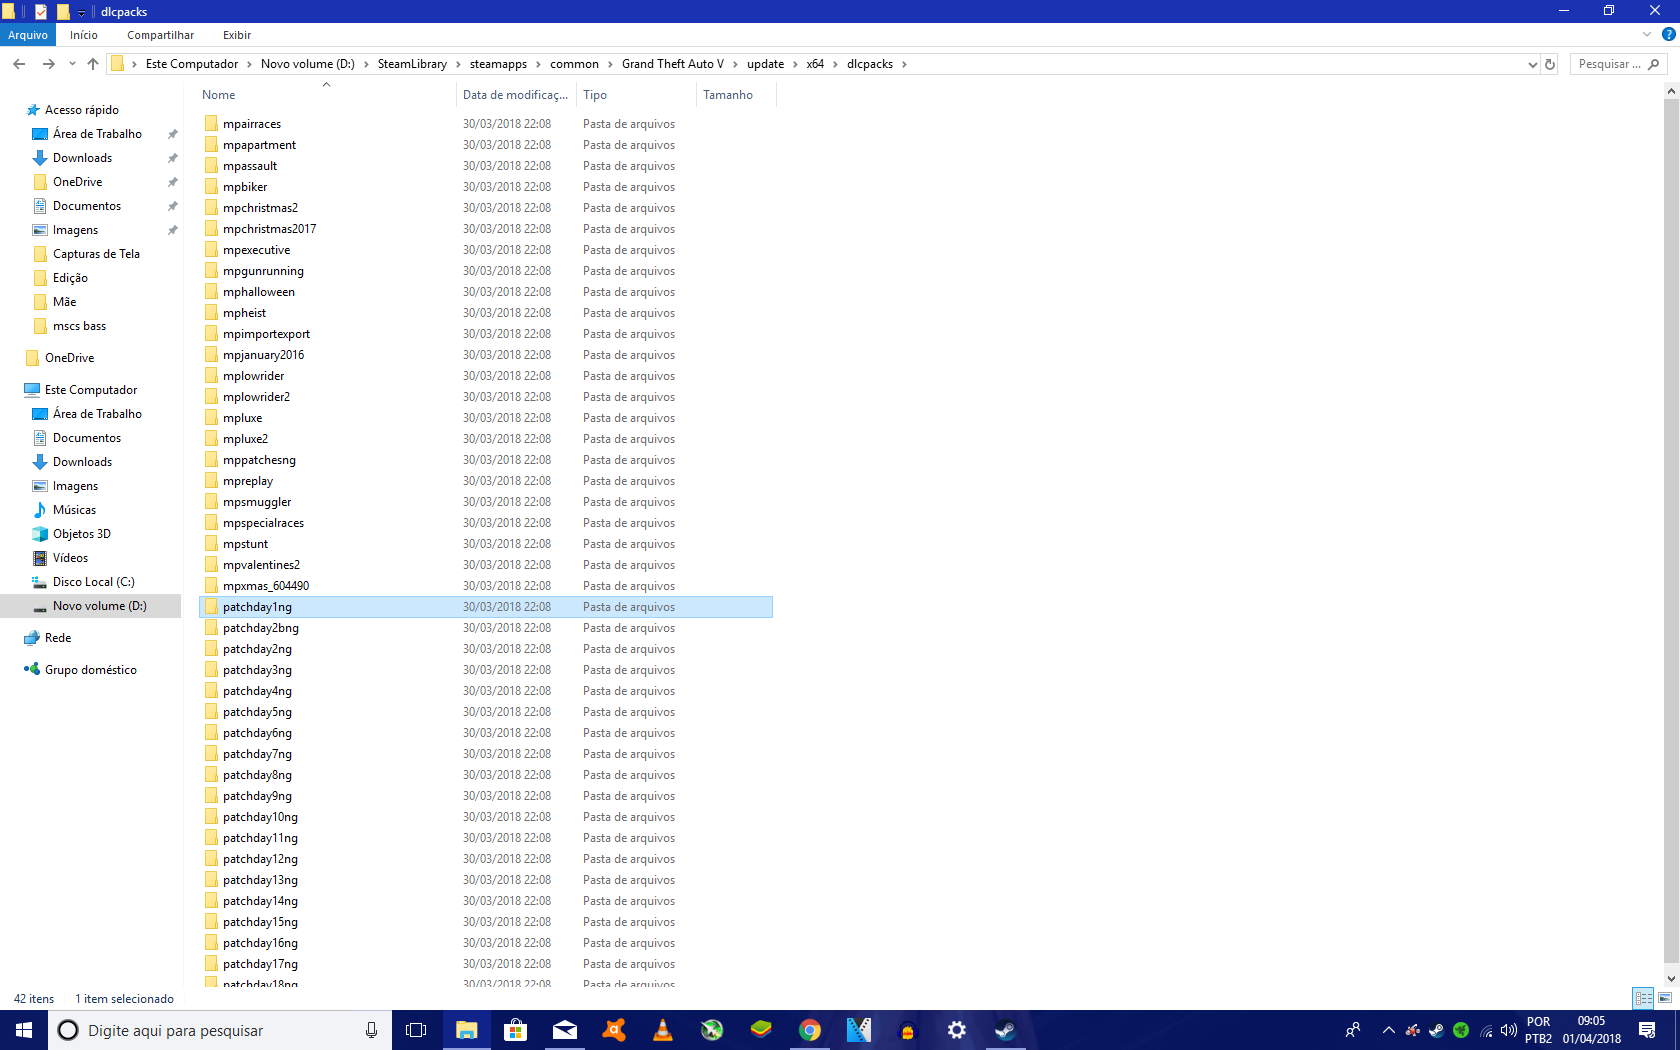Open Capturas de Tela quick access folder

coord(96,254)
